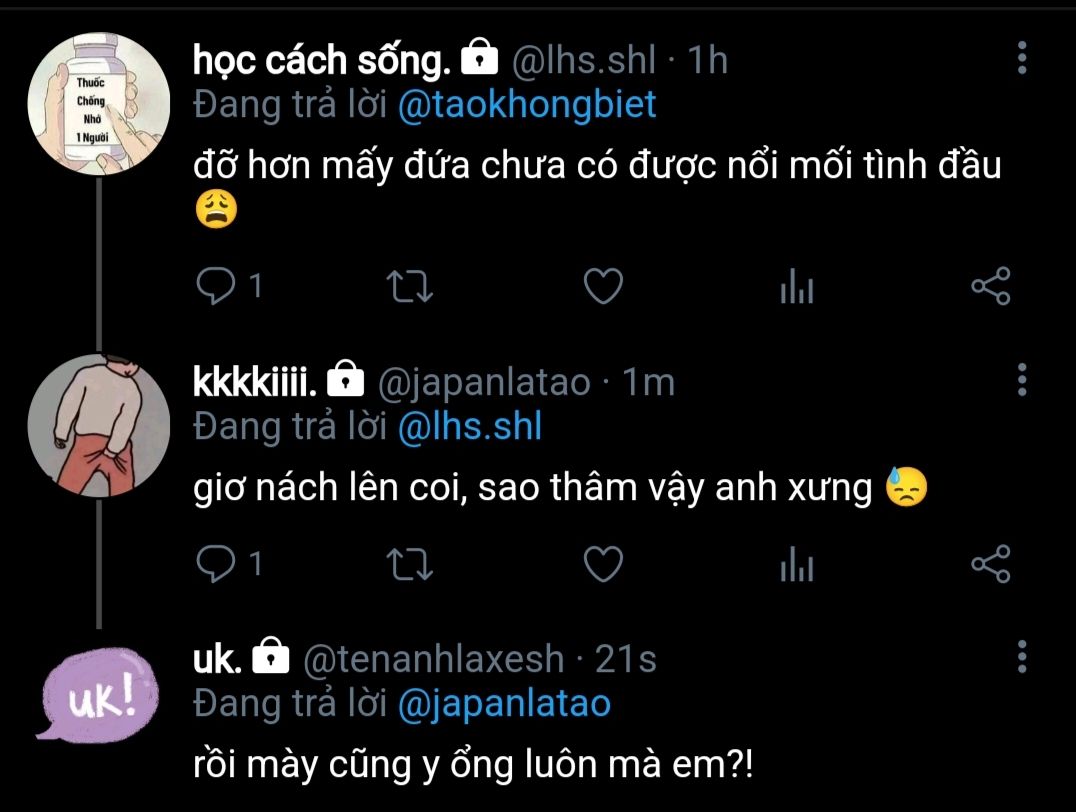View analytics for kkkkiiii. tweet

point(797,566)
